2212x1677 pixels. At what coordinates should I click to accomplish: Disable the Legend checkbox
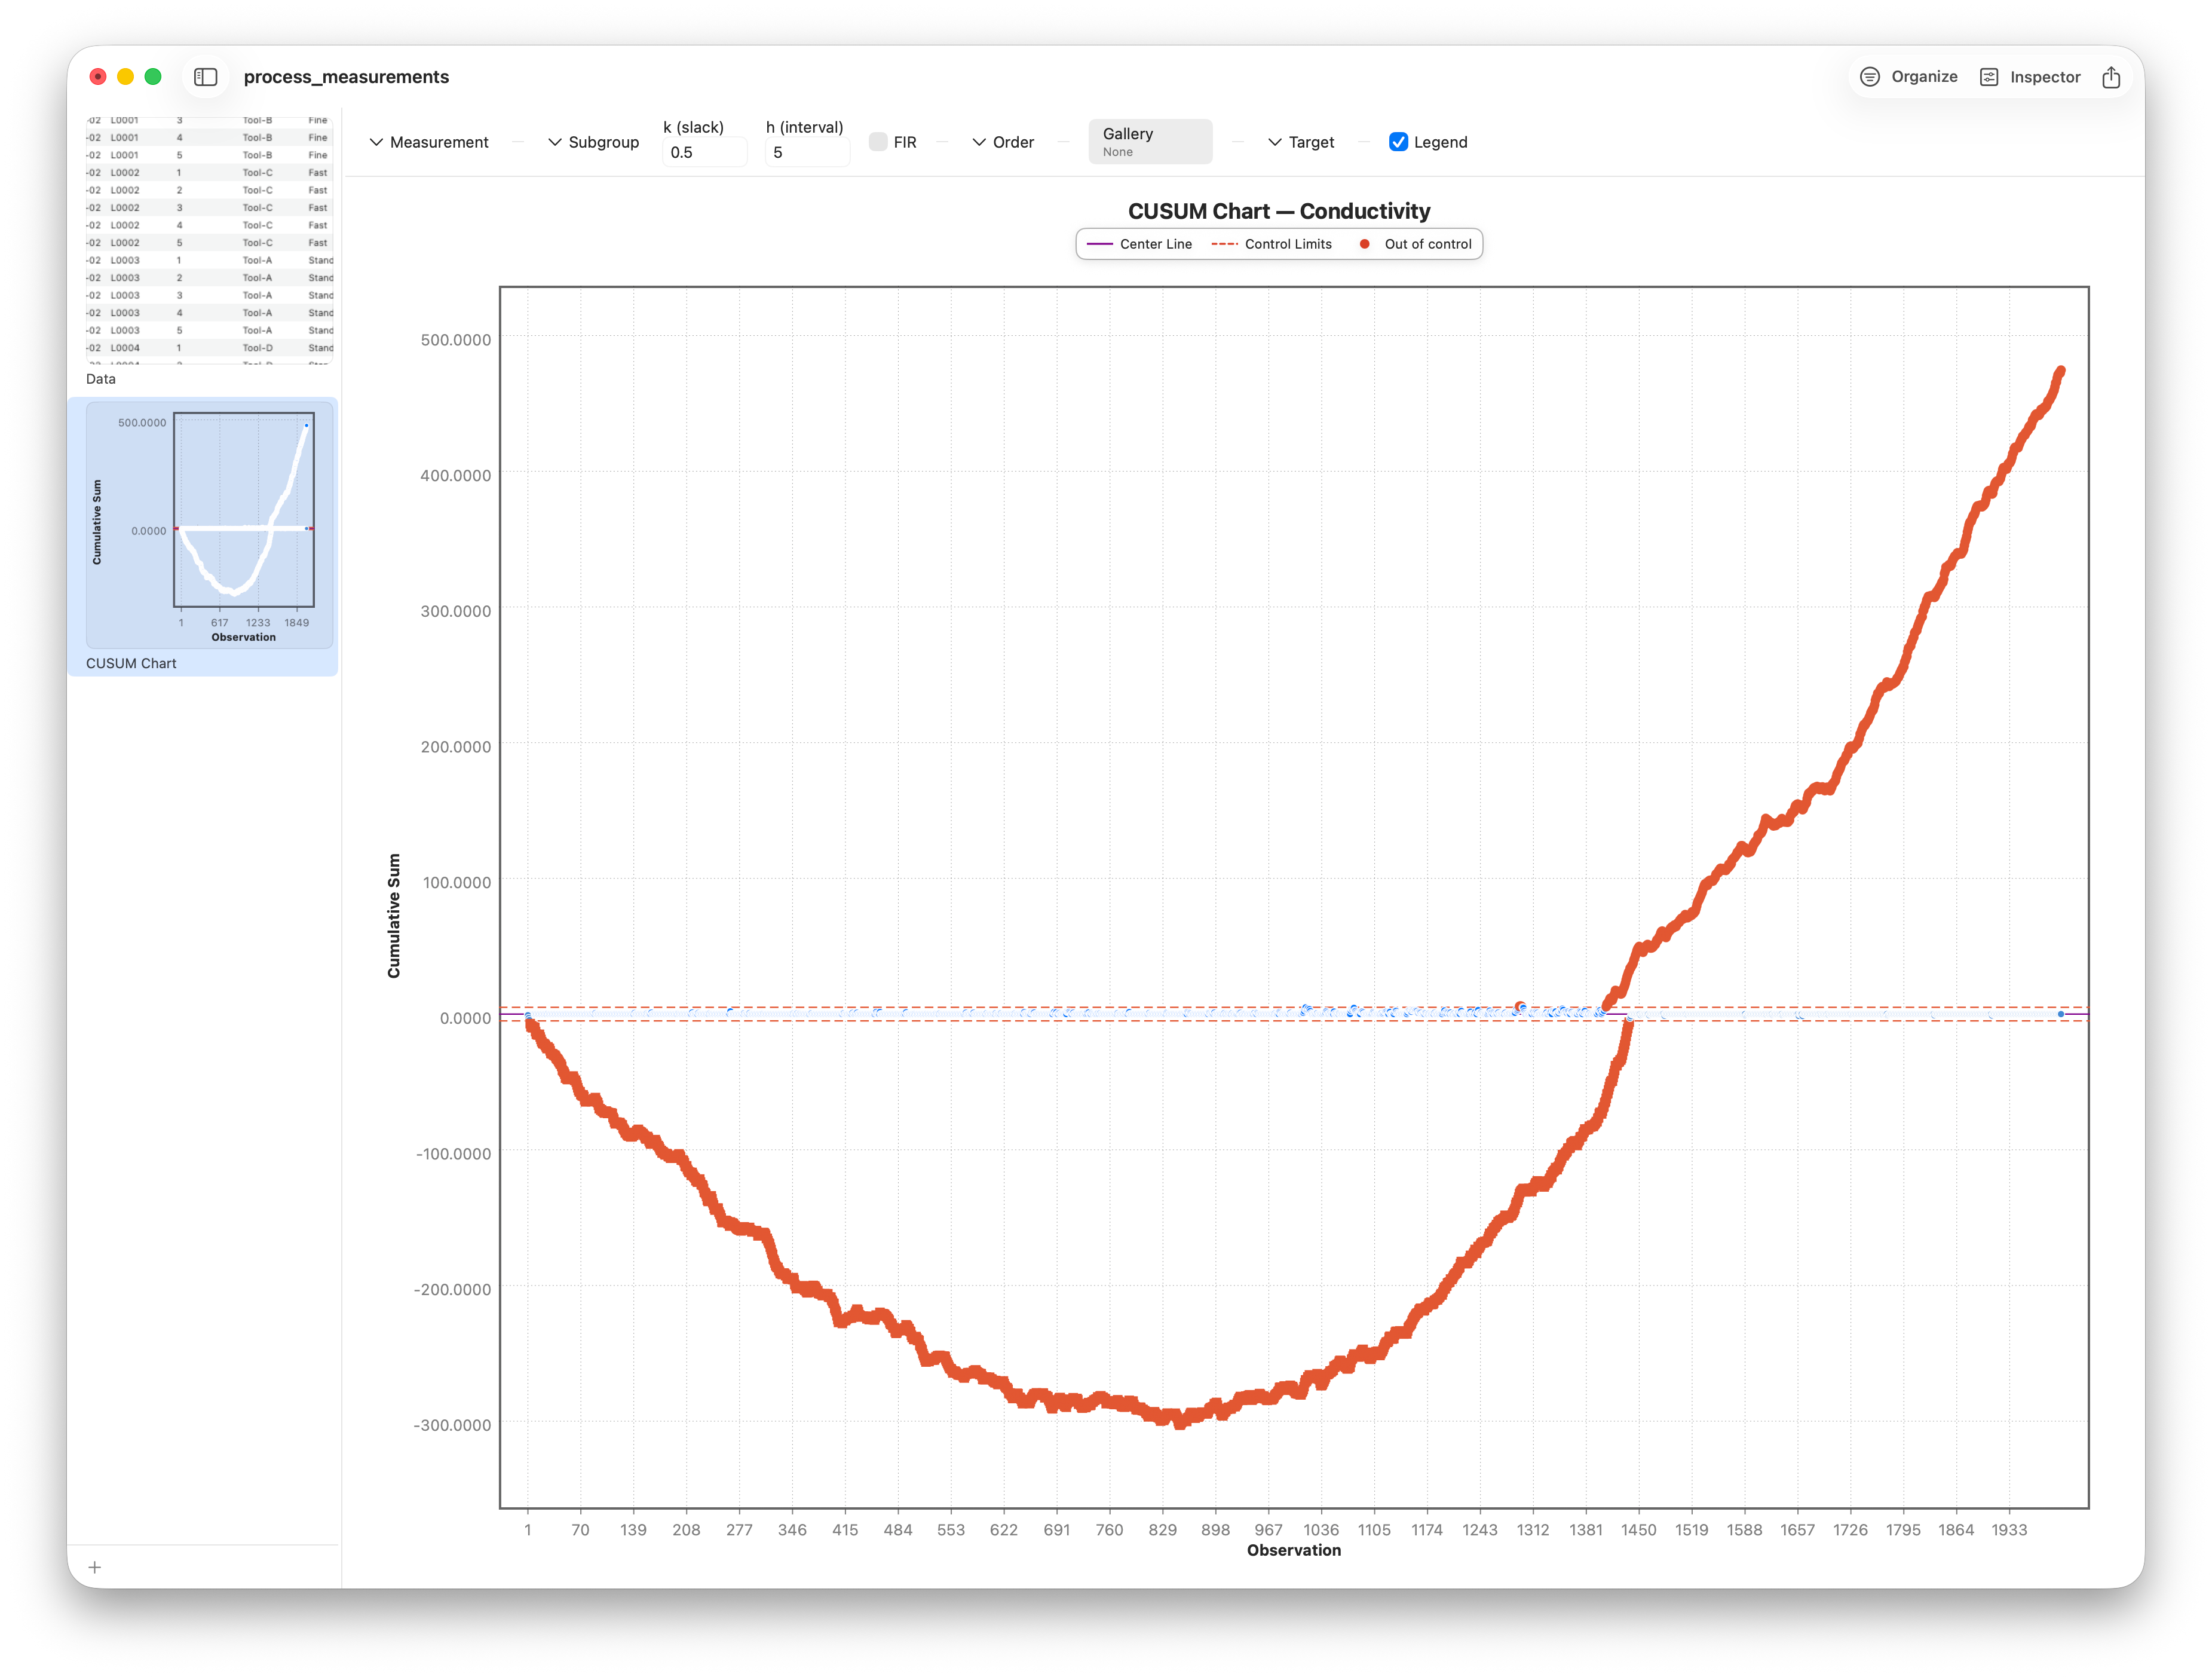(x=1398, y=142)
